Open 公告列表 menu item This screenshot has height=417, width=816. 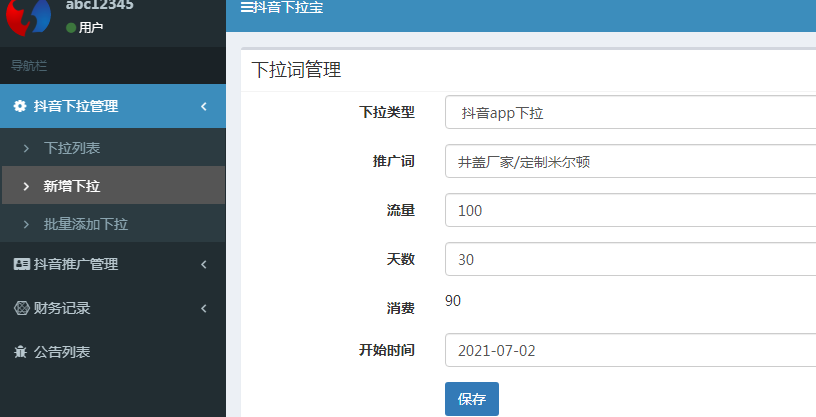point(113,352)
